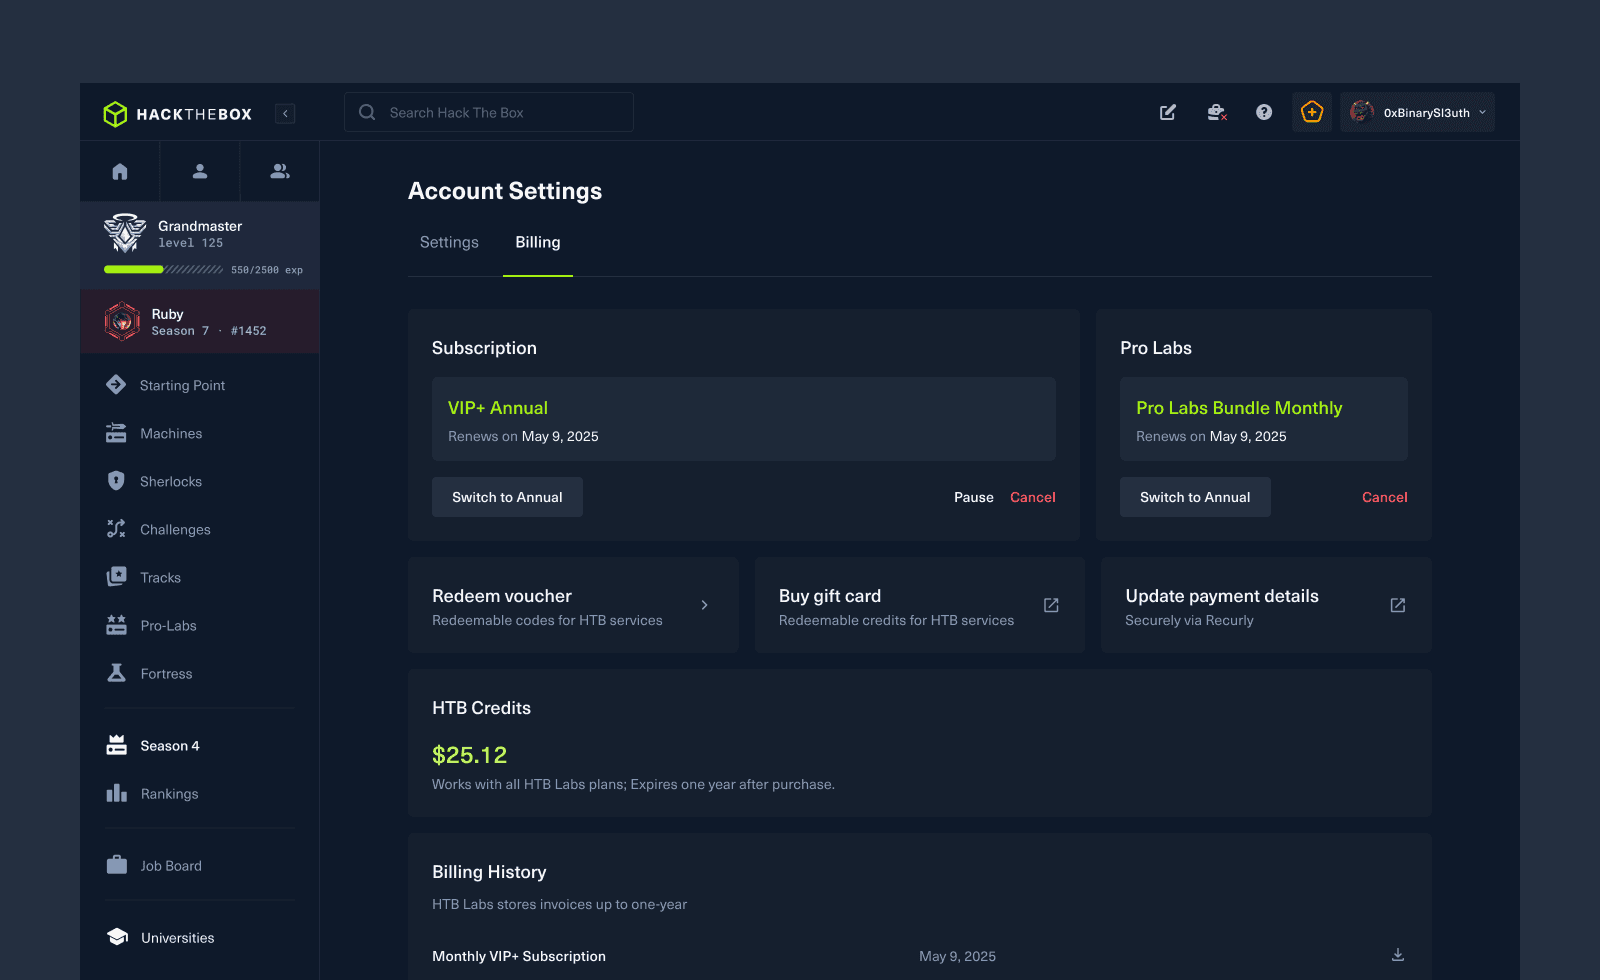The width and height of the screenshot is (1600, 980).
Task: Open Season 4 in the sidebar
Action: (x=170, y=745)
